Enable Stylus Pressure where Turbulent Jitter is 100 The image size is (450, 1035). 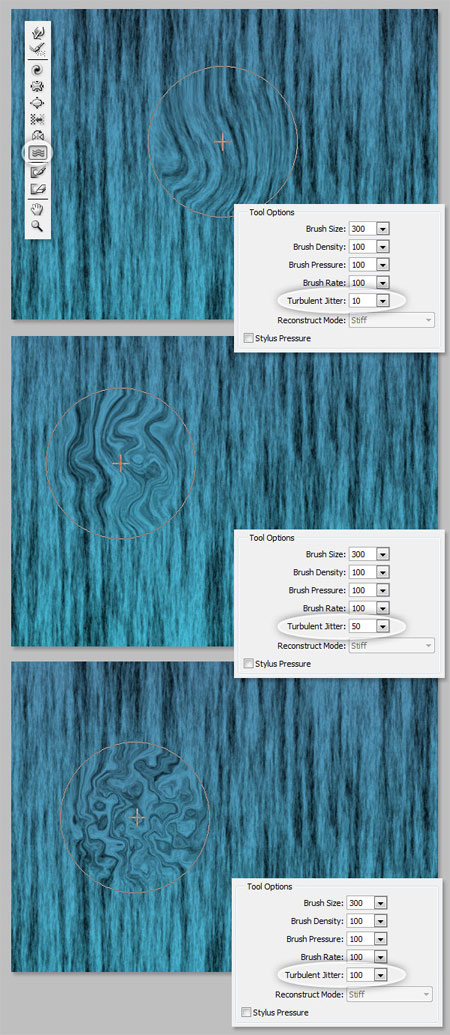point(246,1012)
